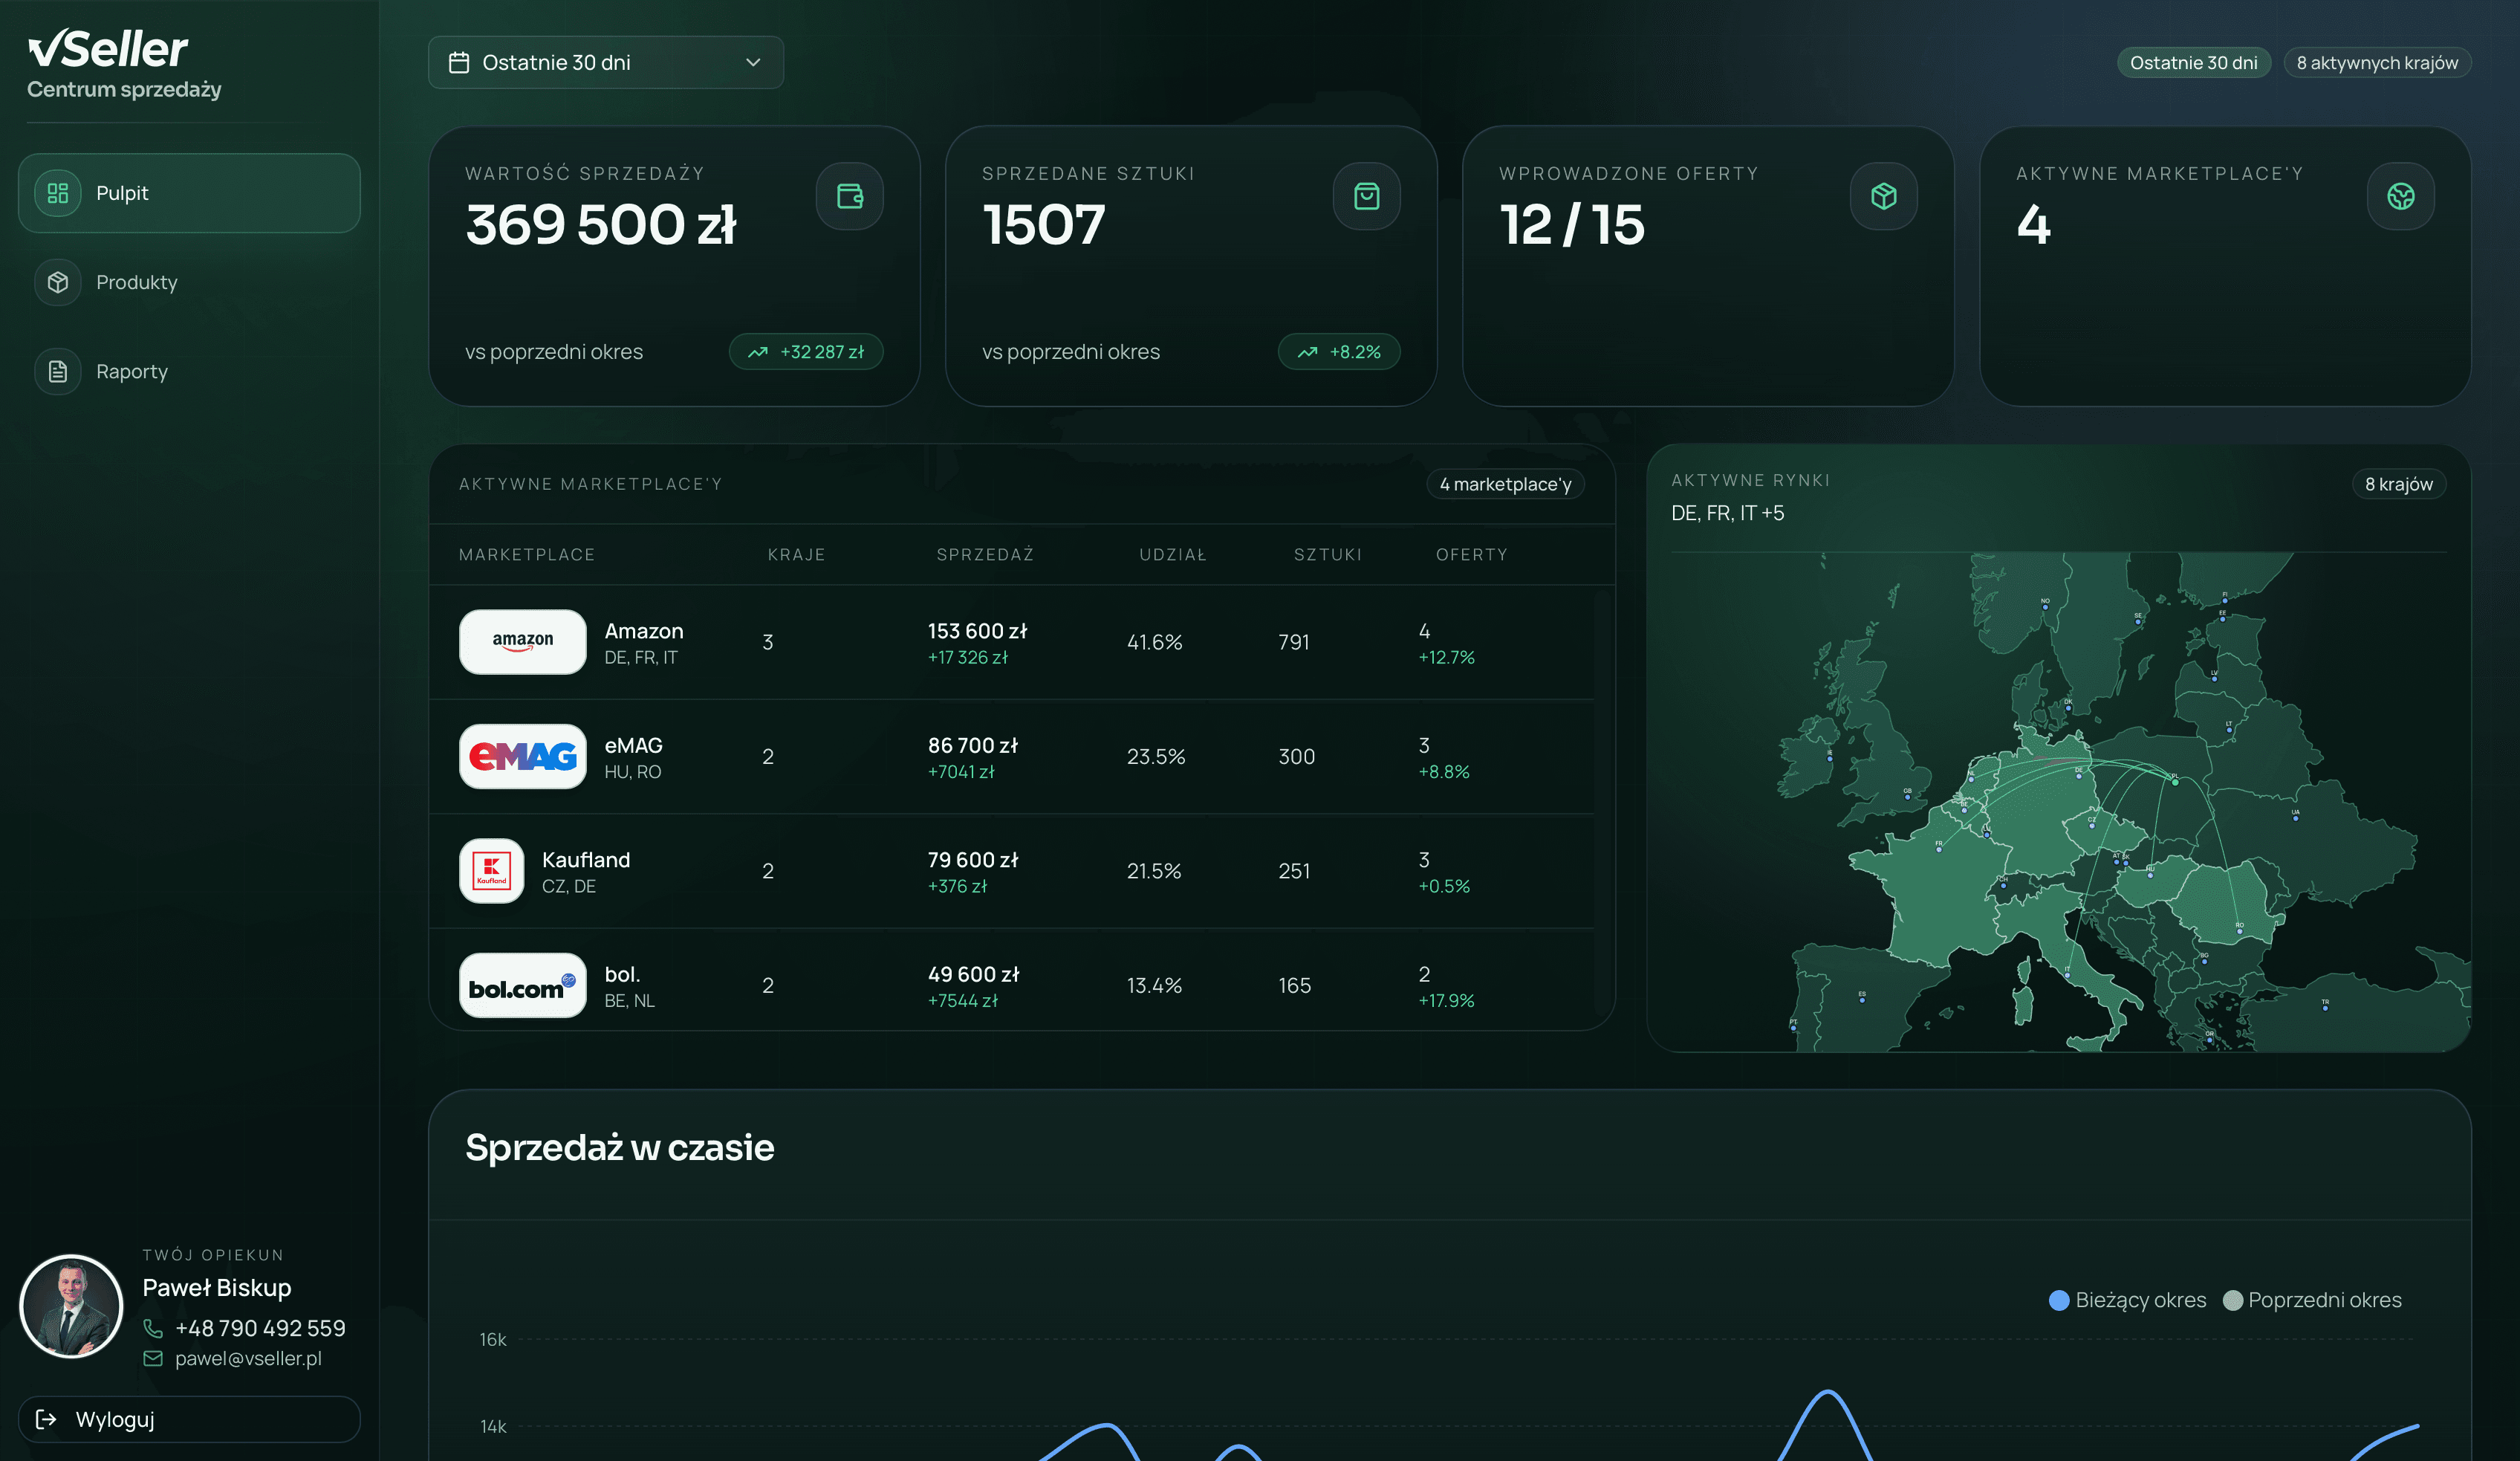Open the 4 marketplace'y selector badge
2520x1461 pixels.
pos(1505,484)
